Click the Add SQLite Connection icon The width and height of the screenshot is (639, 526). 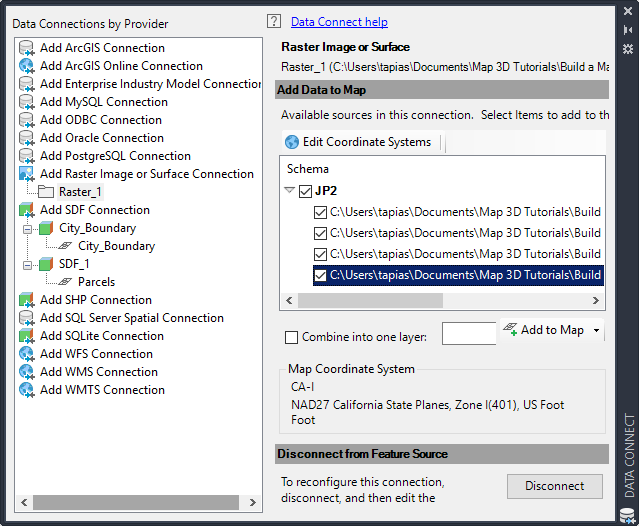click(27, 336)
